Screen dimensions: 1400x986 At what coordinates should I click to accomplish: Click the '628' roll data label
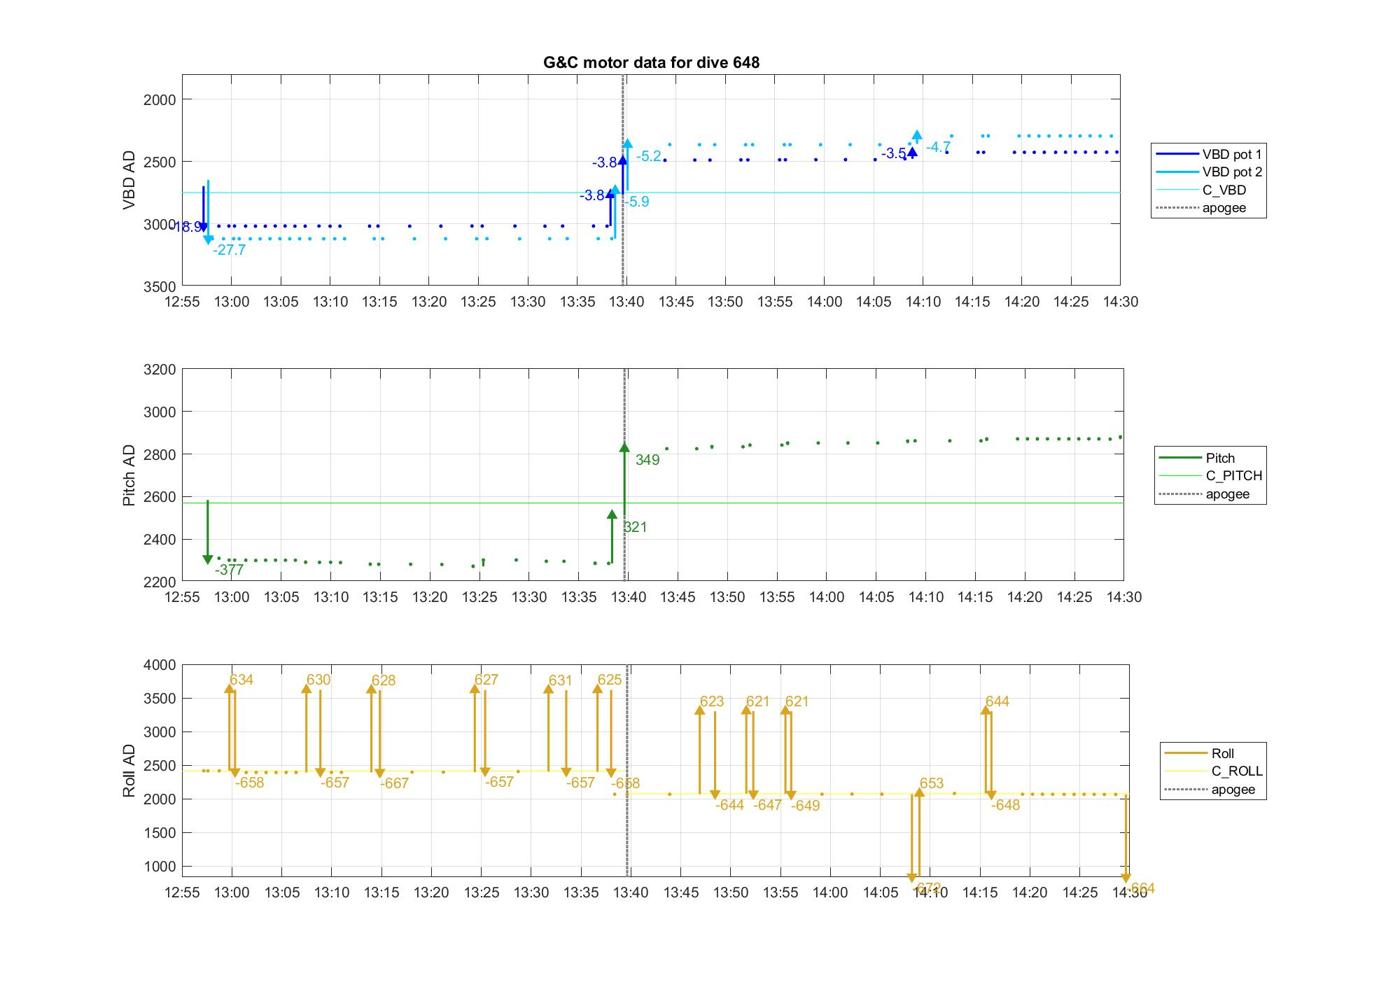[x=383, y=681]
